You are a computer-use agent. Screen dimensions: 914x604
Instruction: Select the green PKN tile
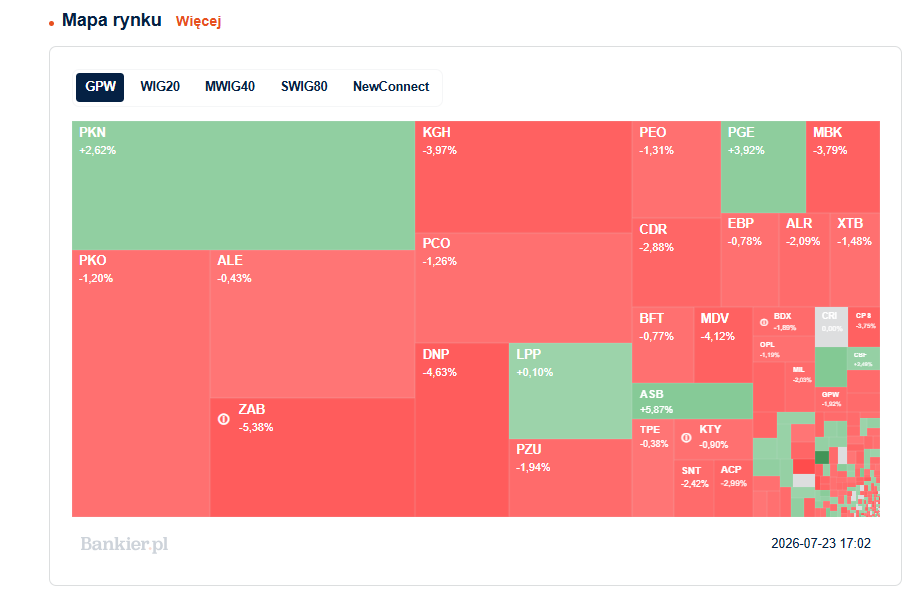[x=244, y=185]
